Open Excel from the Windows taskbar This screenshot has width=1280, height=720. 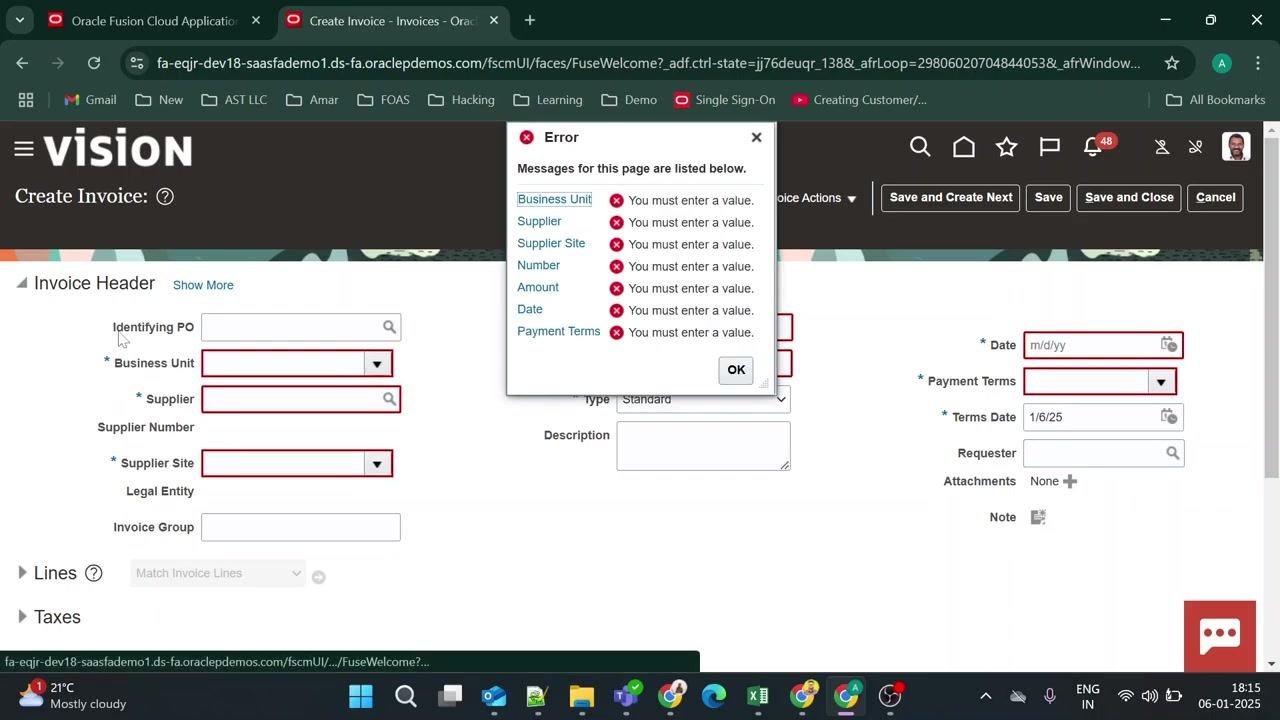(758, 695)
